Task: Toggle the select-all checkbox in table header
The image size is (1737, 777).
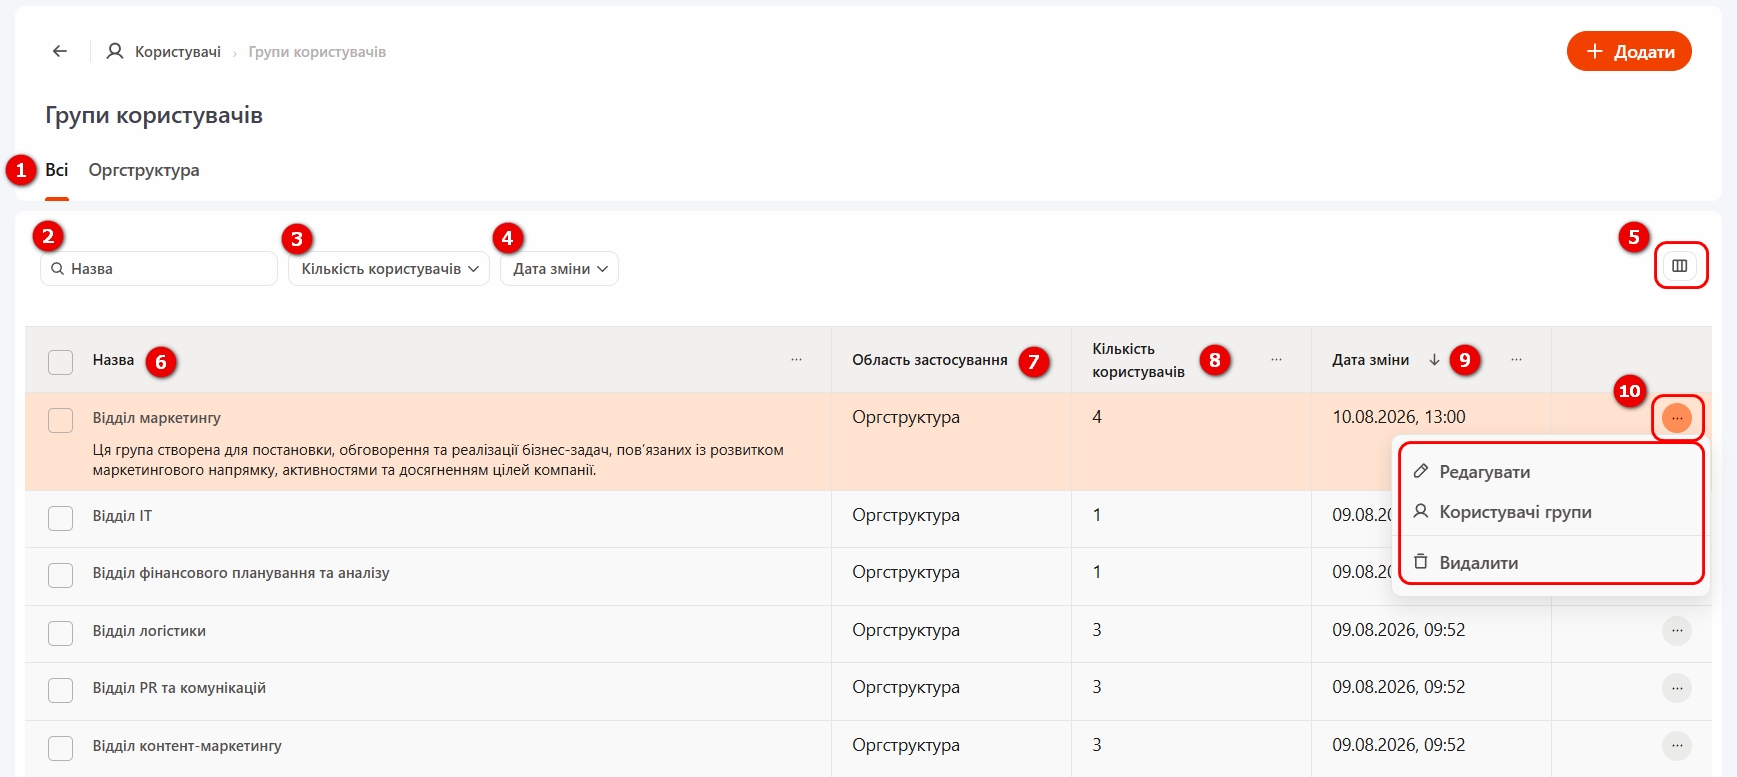Action: (x=61, y=362)
